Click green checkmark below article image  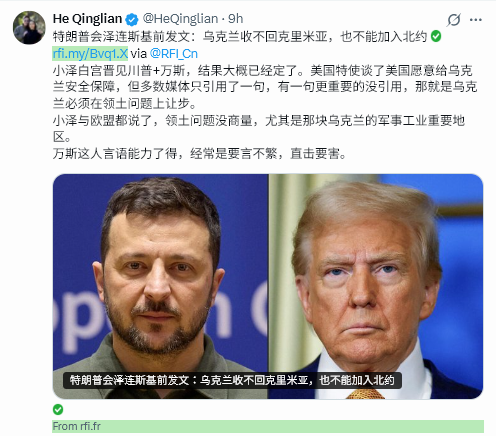[x=58, y=409]
